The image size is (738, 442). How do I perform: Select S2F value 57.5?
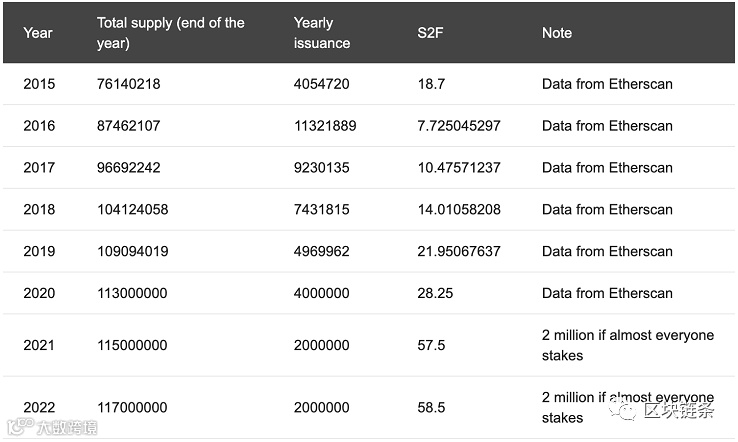[x=431, y=345]
